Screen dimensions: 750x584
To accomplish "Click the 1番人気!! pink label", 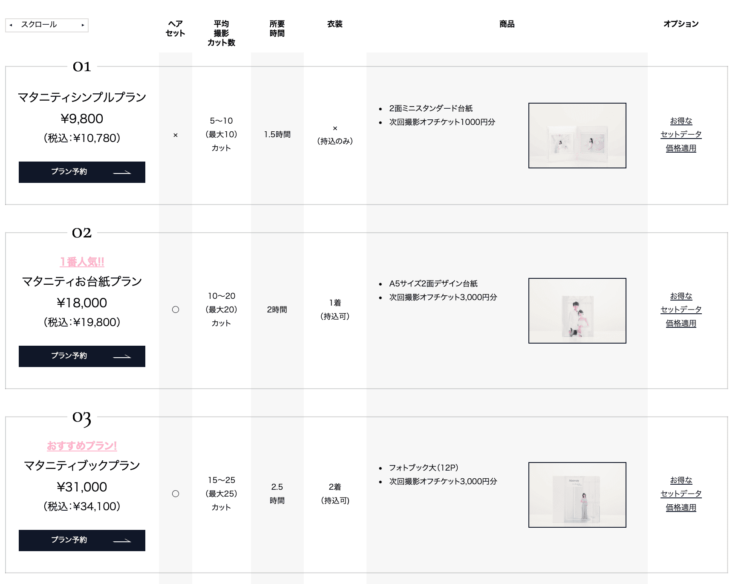I will pyautogui.click(x=82, y=262).
